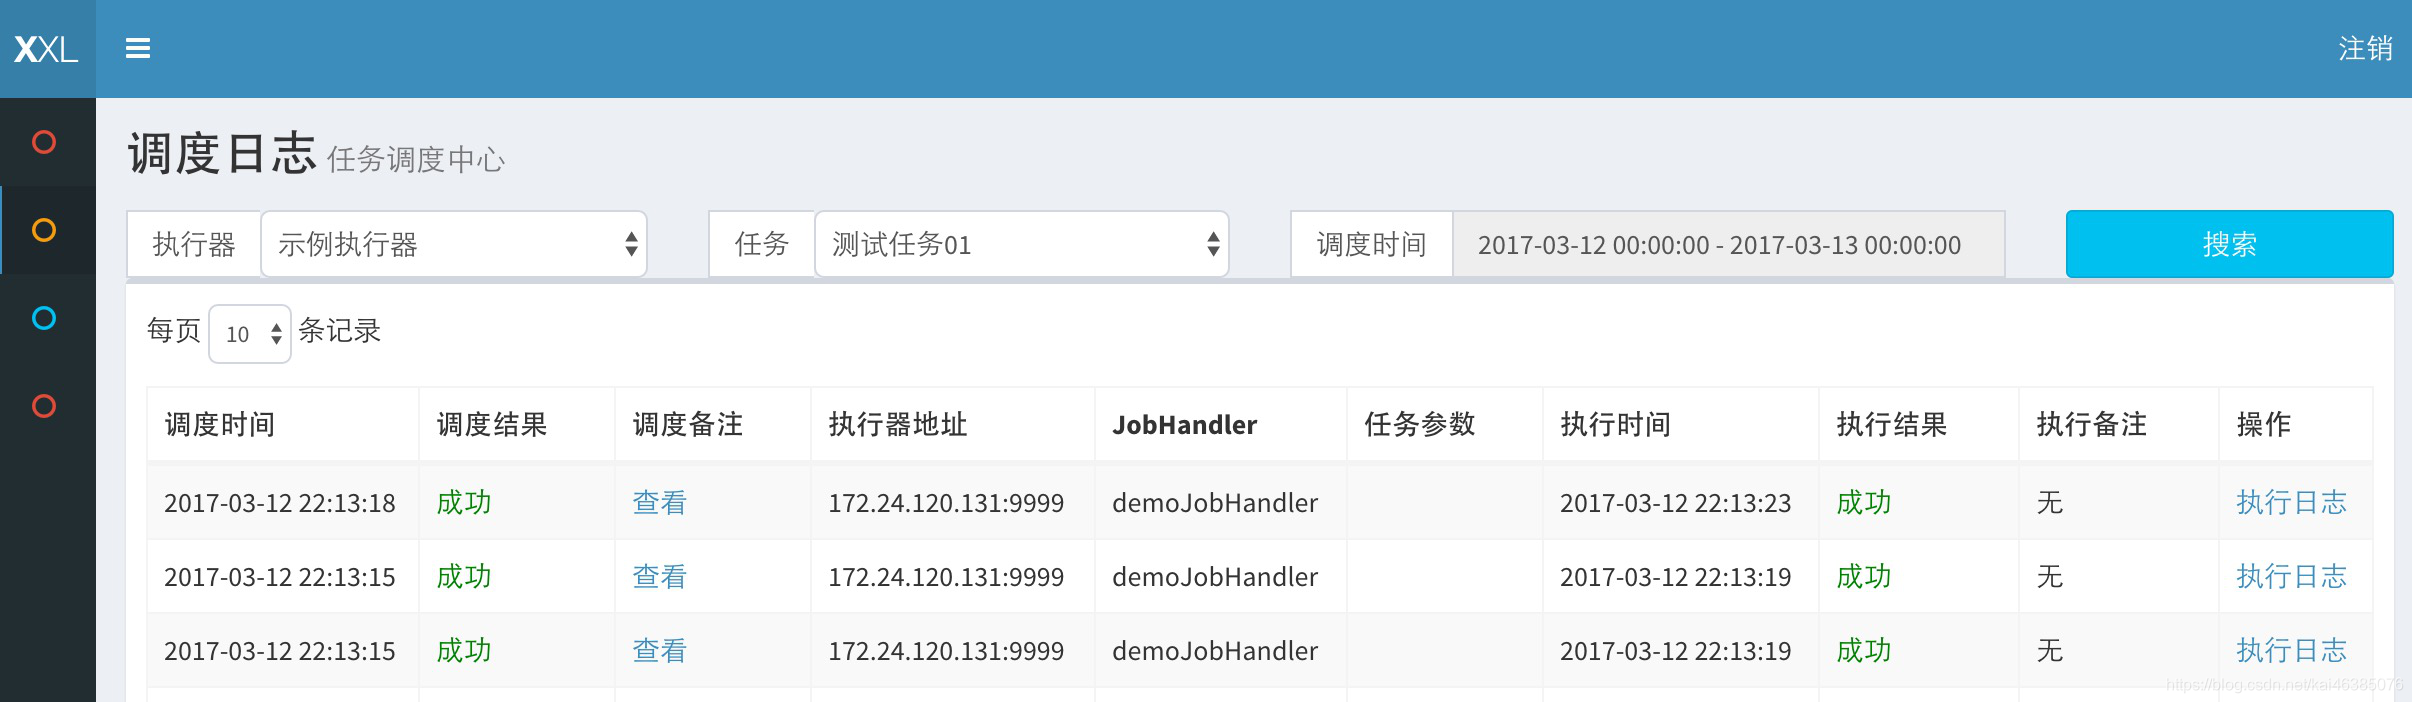Open the bottom red circle sidebar item
The height and width of the screenshot is (703, 2413).
click(44, 406)
